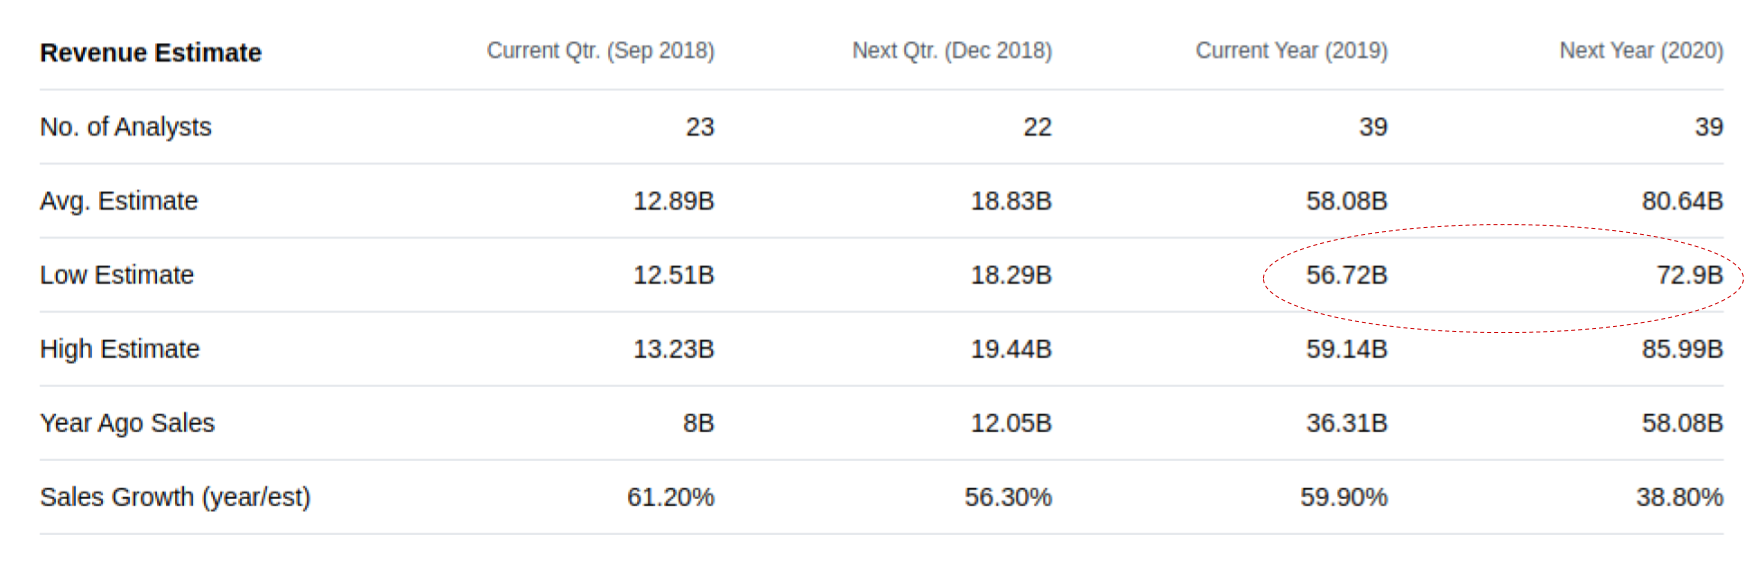This screenshot has width=1757, height=566.
Task: Select the 38.80% sales growth cell
Action: (1679, 497)
